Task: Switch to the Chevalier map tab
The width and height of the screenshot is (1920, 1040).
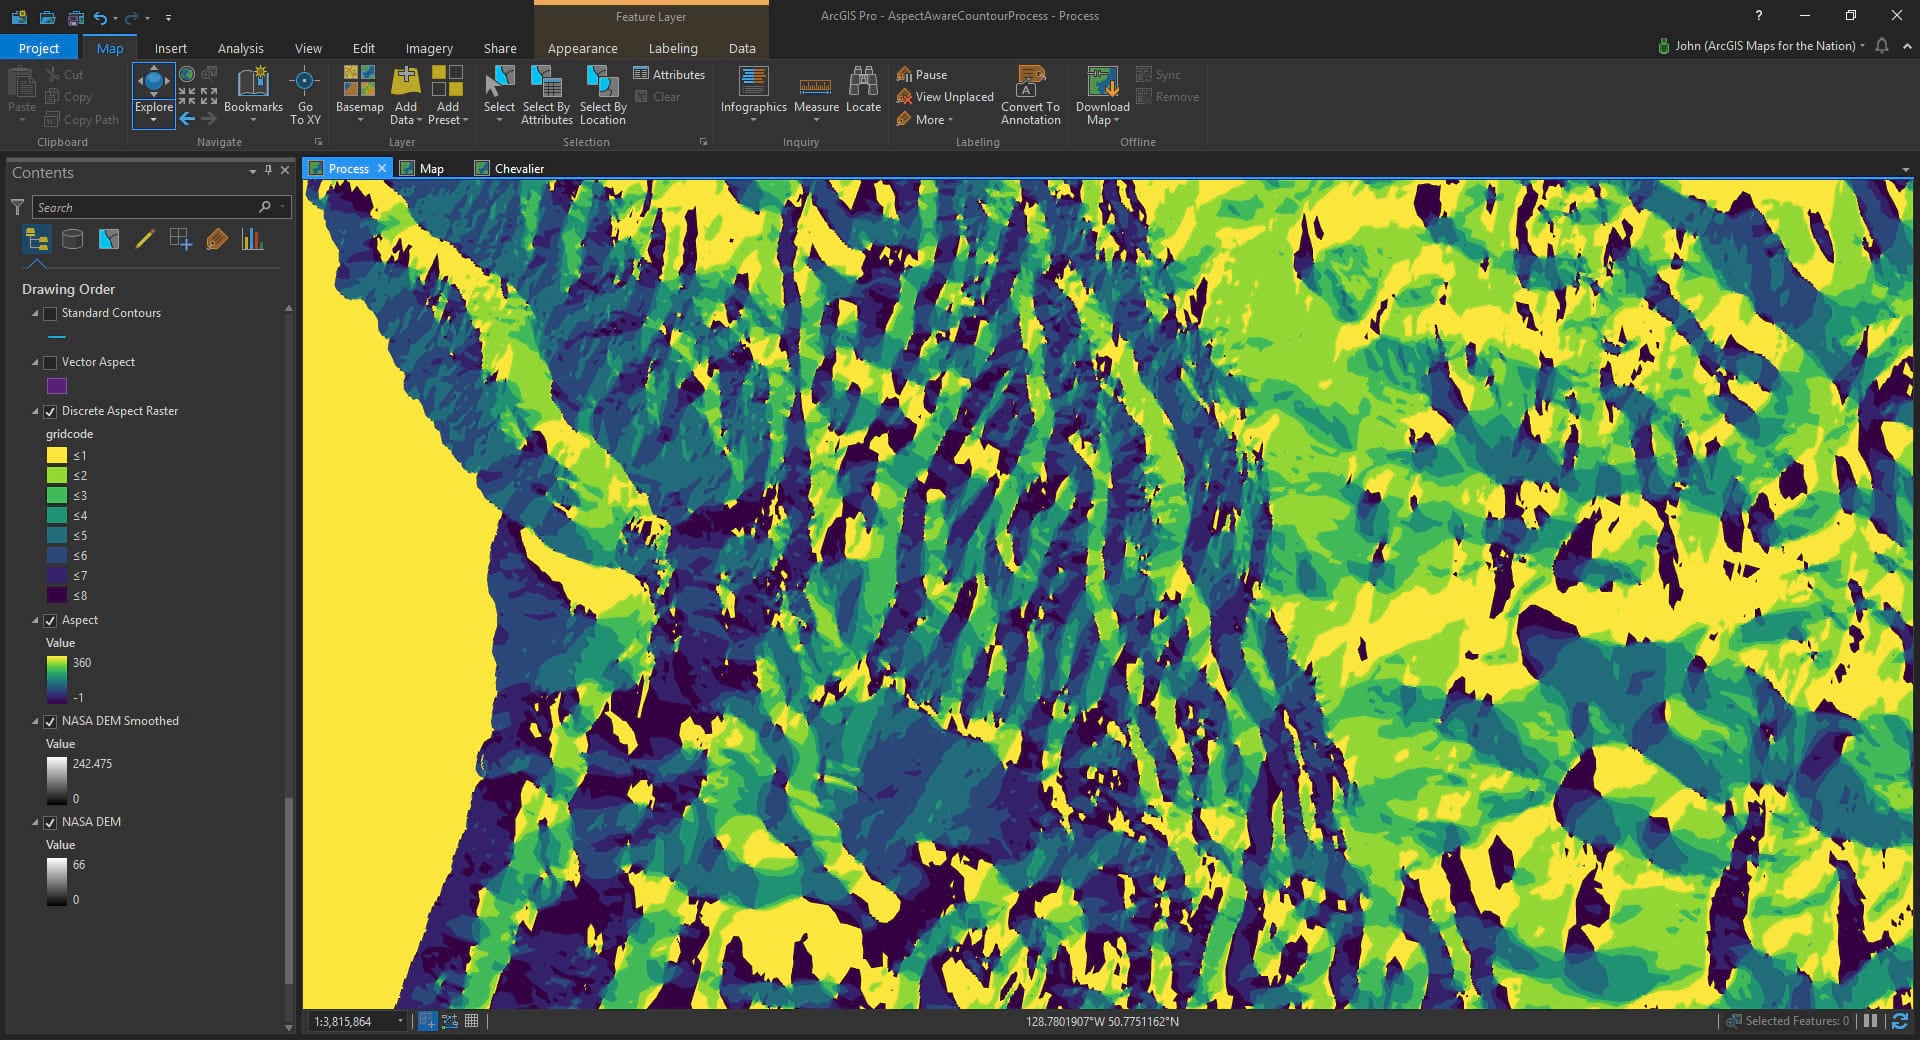Action: (519, 168)
